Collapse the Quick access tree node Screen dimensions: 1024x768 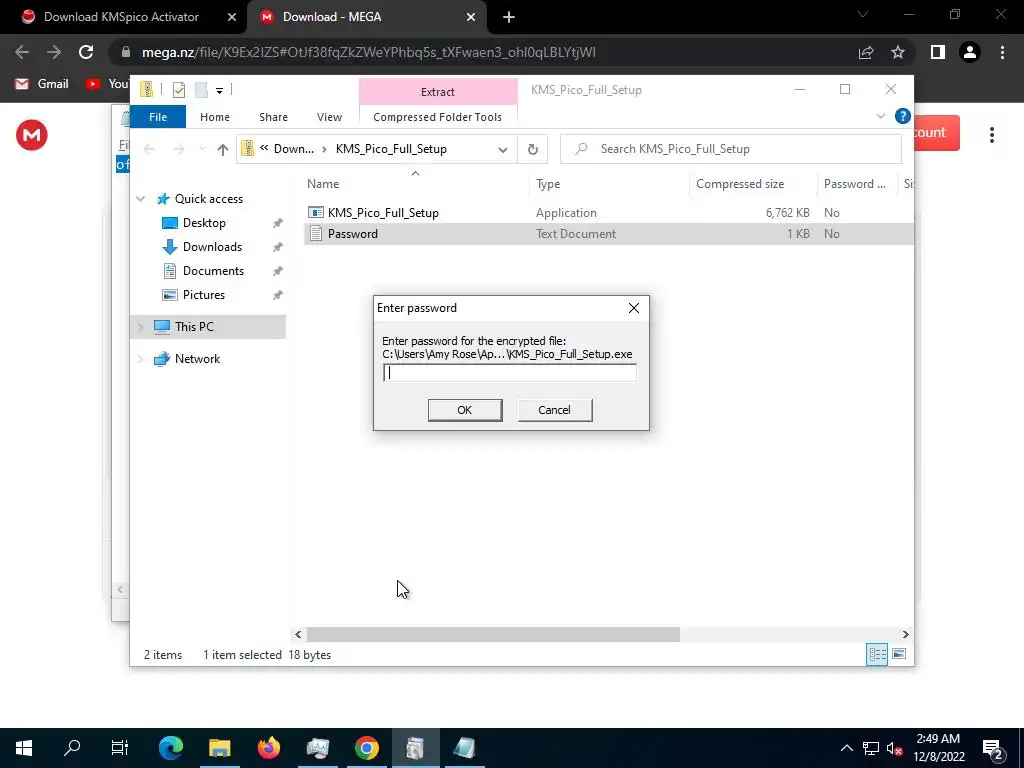(140, 199)
